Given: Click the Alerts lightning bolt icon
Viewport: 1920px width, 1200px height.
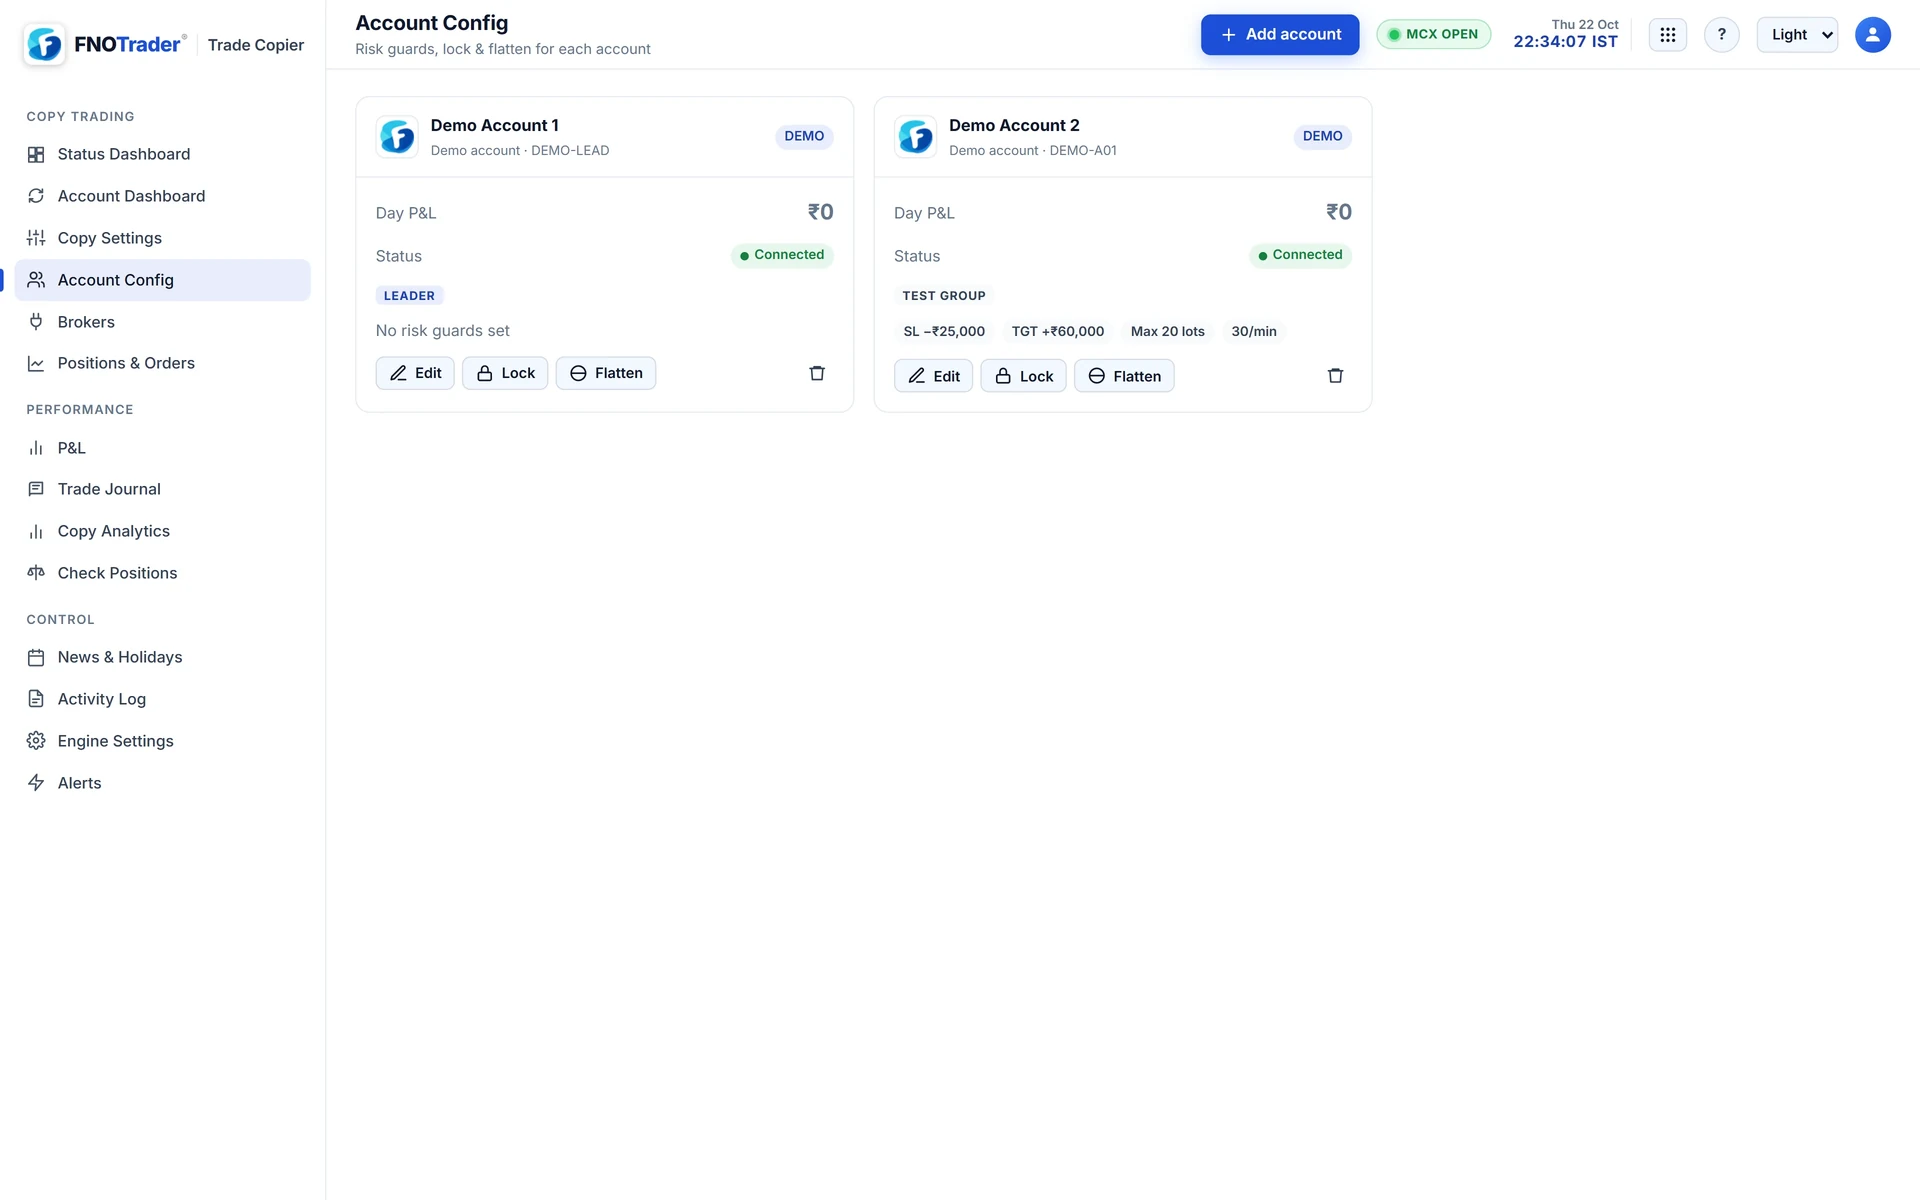Looking at the screenshot, I should click(x=36, y=783).
